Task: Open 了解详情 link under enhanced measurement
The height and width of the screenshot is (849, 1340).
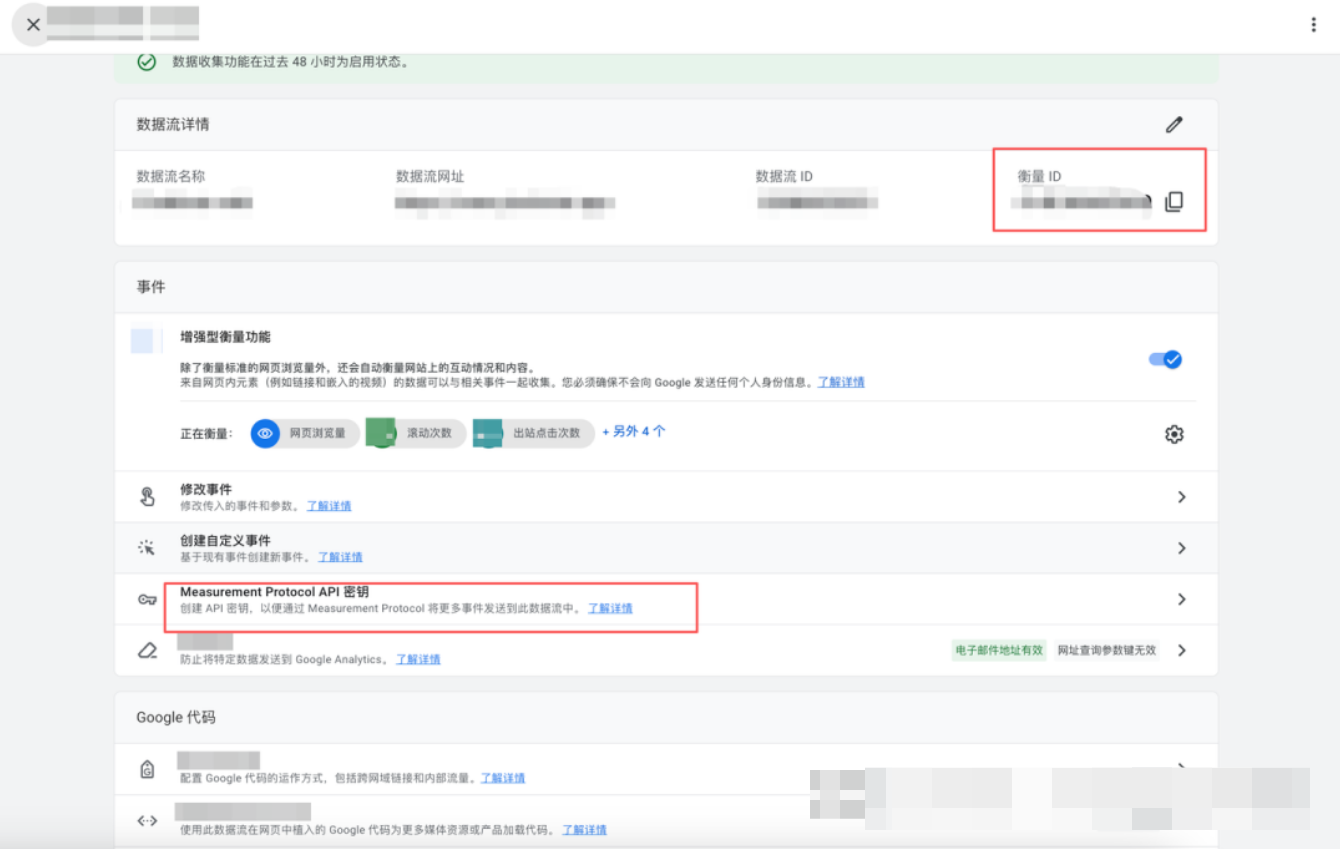Action: coord(840,382)
